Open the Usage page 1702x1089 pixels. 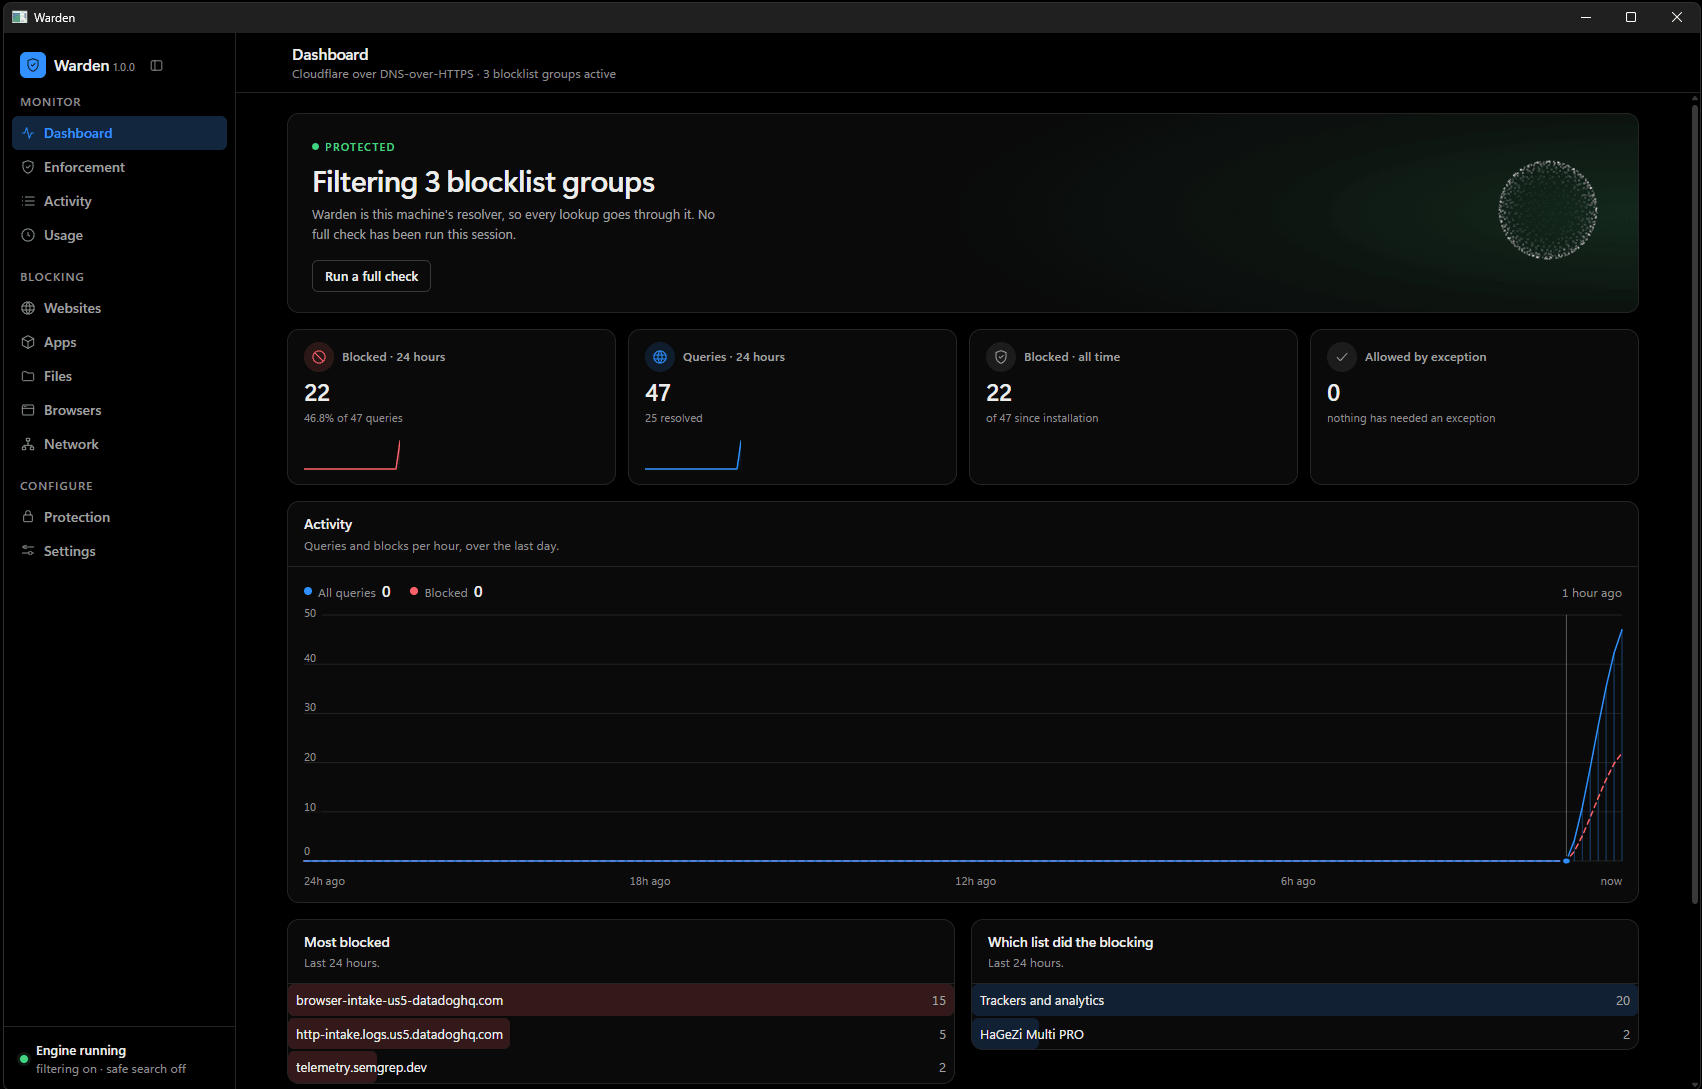click(119, 235)
